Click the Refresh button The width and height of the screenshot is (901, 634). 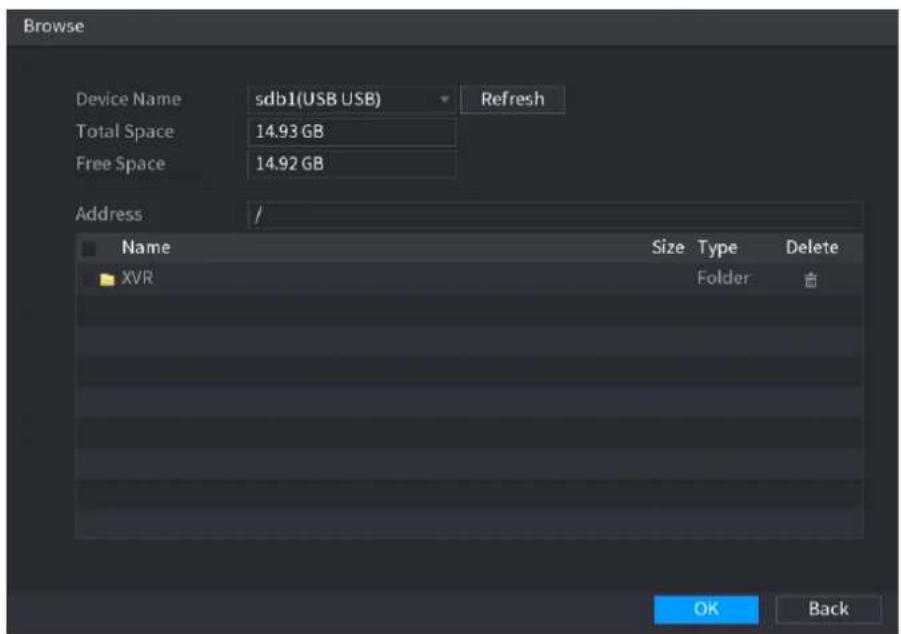[513, 99]
